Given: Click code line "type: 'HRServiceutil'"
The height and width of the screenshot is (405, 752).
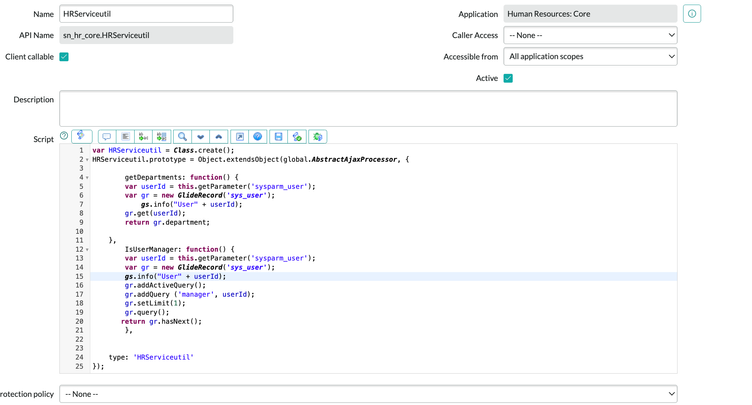Looking at the screenshot, I should pos(151,357).
